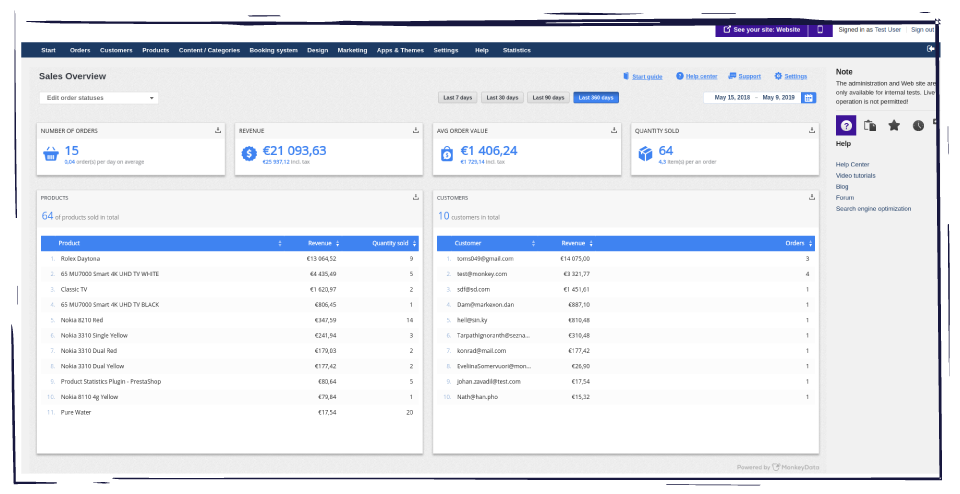Open the calendar date picker icon
Image resolution: width=960 pixels, height=494 pixels.
pyautogui.click(x=808, y=98)
